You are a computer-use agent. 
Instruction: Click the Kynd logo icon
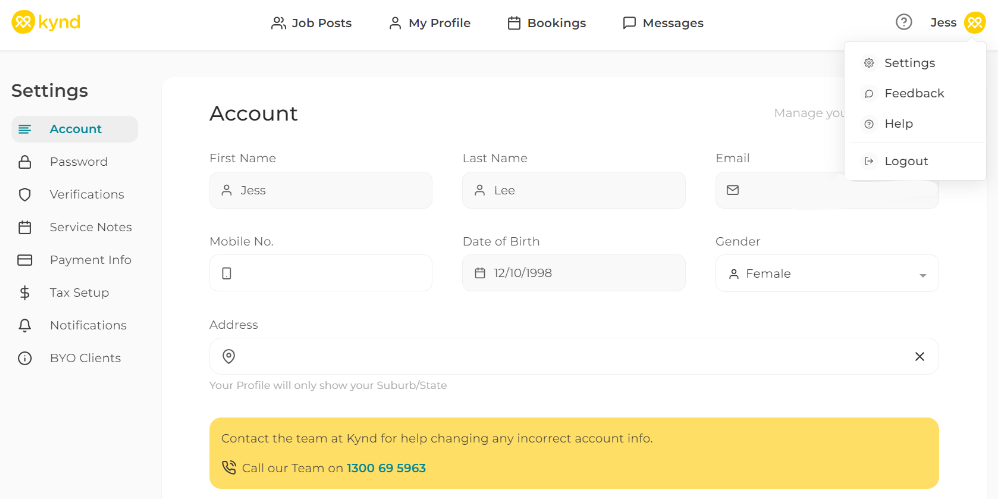coord(22,22)
